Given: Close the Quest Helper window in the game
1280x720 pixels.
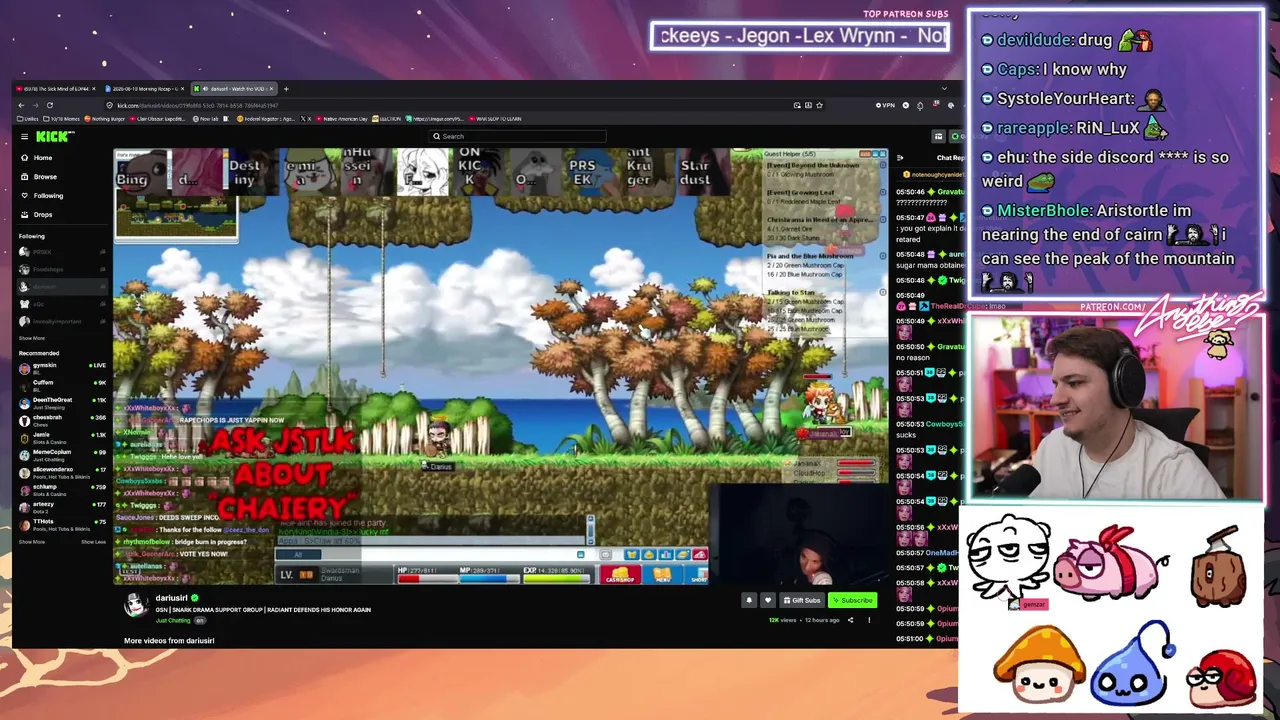Looking at the screenshot, I should 881,154.
